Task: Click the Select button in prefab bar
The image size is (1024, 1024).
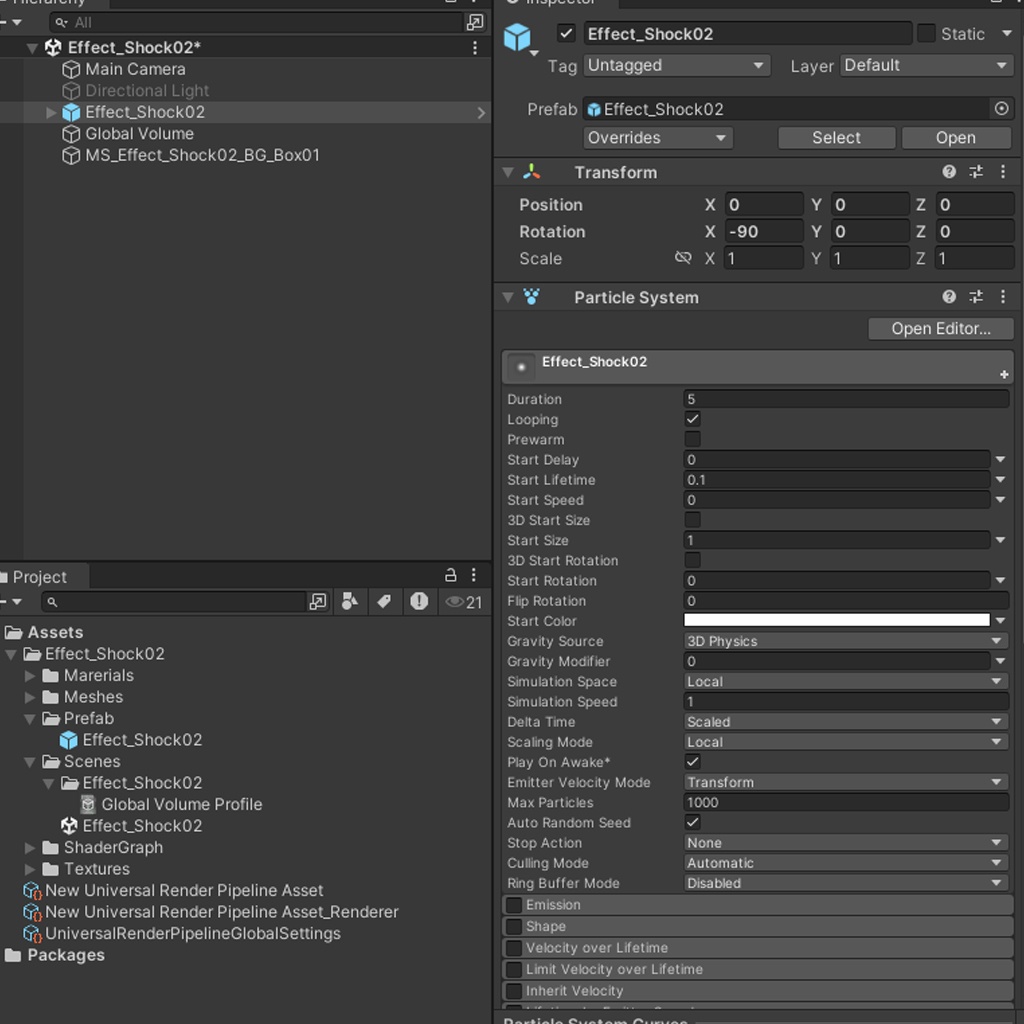Action: pyautogui.click(x=836, y=137)
